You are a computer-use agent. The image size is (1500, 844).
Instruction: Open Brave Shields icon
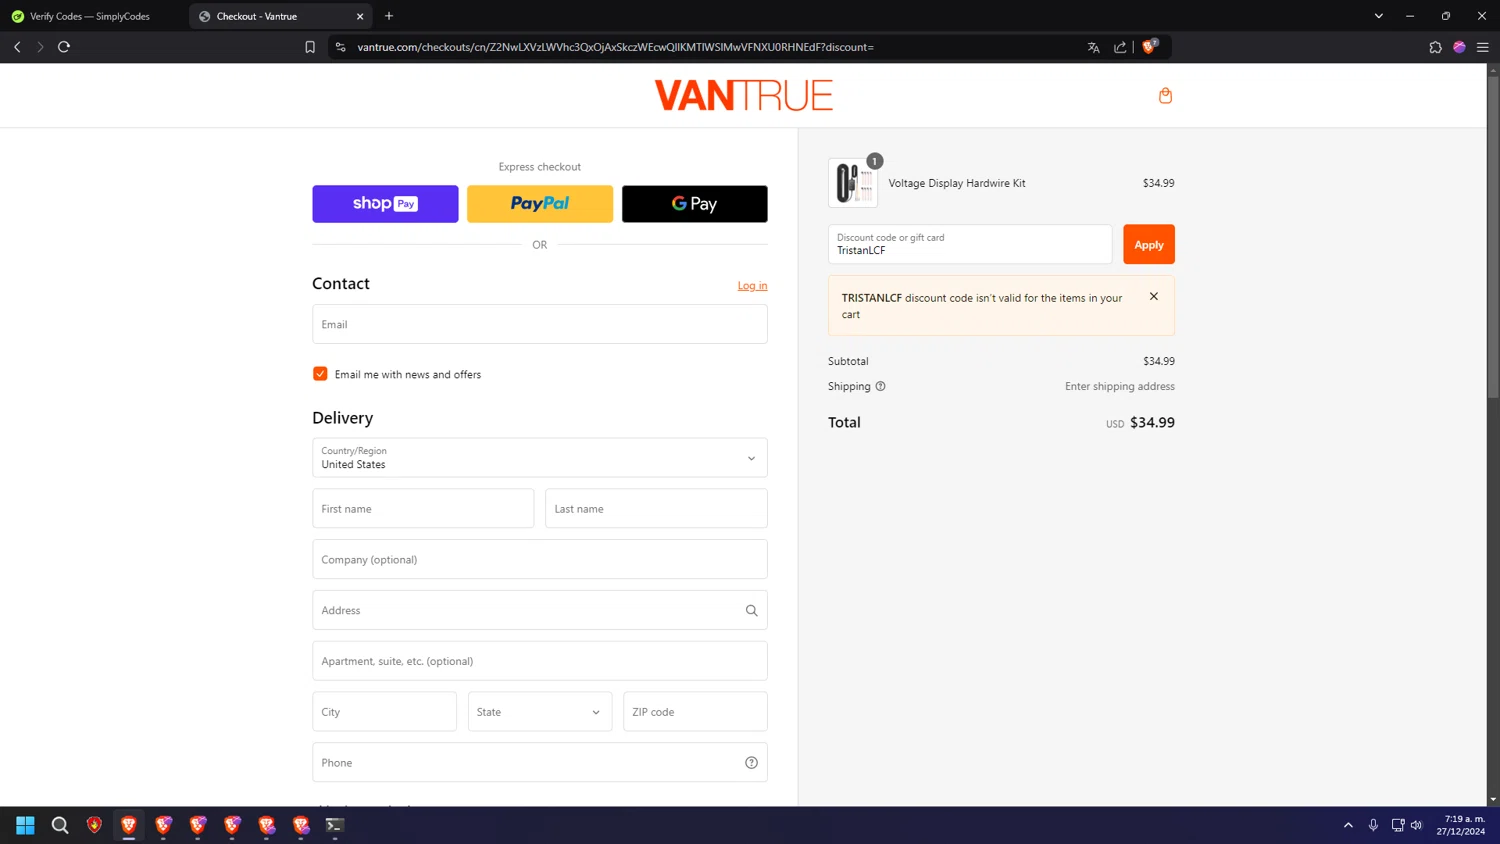pos(1149,46)
